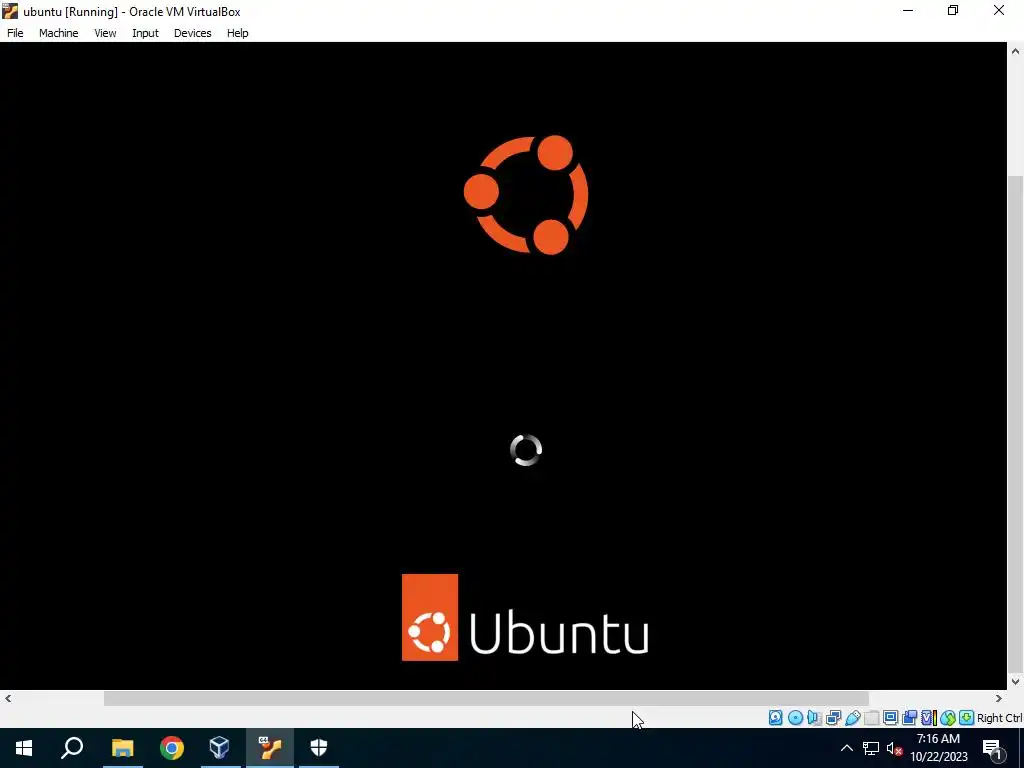Image resolution: width=1024 pixels, height=768 pixels.
Task: Click the horizontal scrollbar left arrow
Action: 8,698
